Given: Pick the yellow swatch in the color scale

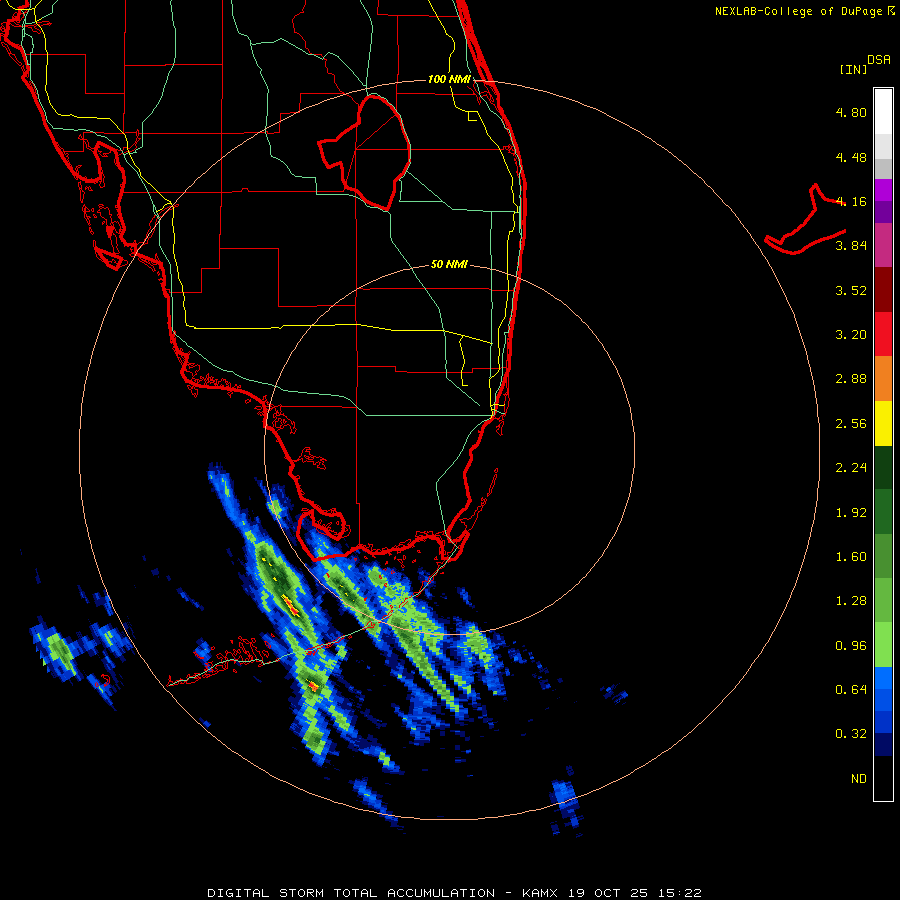Looking at the screenshot, I should 883,424.
